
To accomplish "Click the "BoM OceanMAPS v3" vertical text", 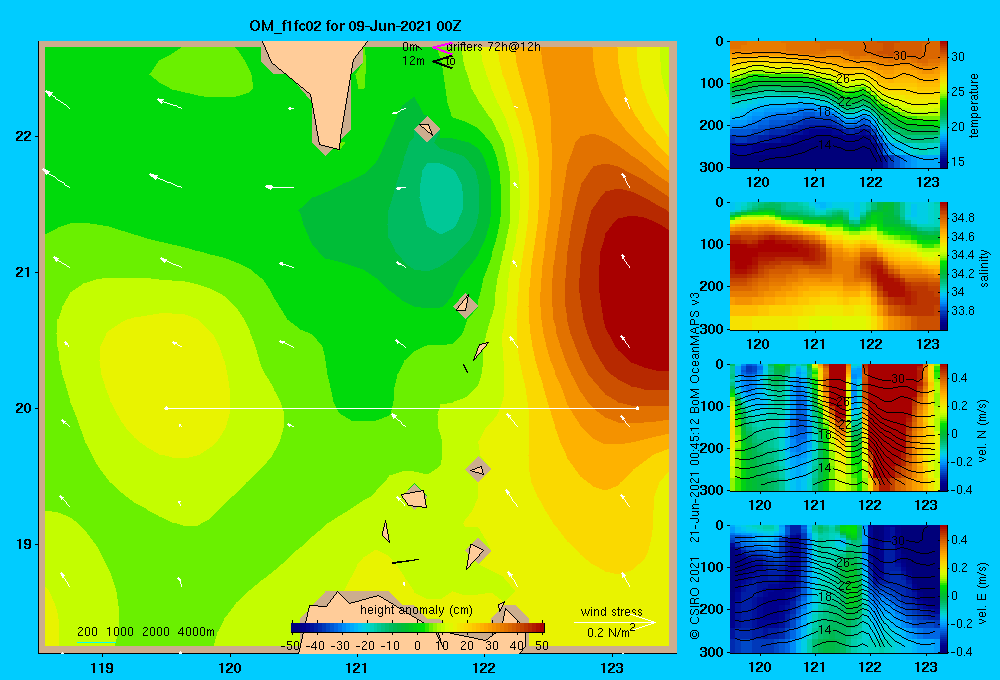I will pos(695,354).
